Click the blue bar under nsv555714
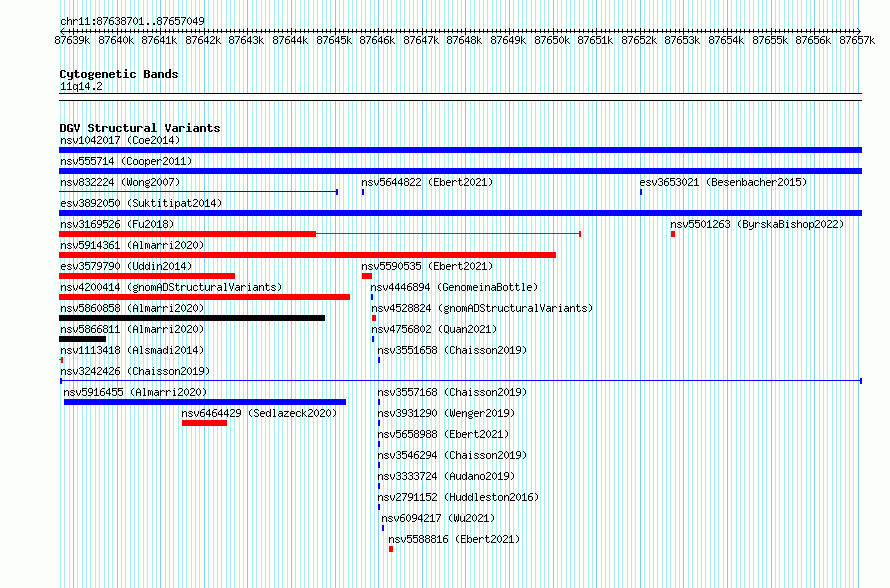Screen dimensions: 890x588 pos(460,171)
